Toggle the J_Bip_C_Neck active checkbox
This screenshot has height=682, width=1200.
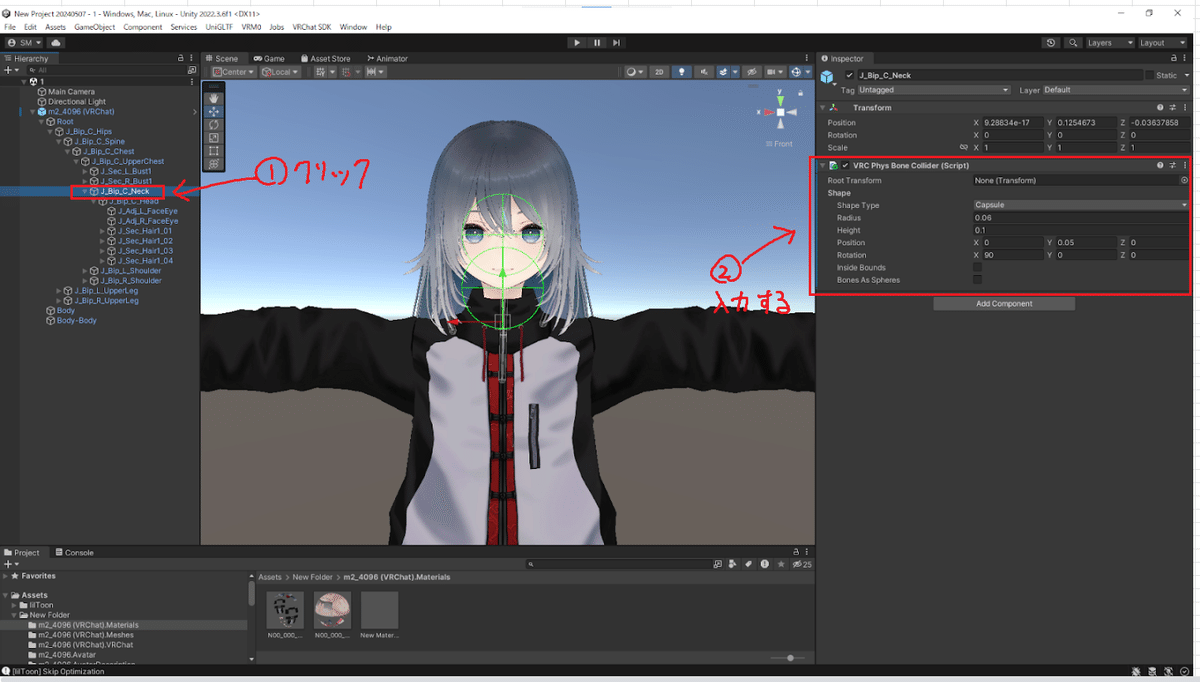(850, 75)
